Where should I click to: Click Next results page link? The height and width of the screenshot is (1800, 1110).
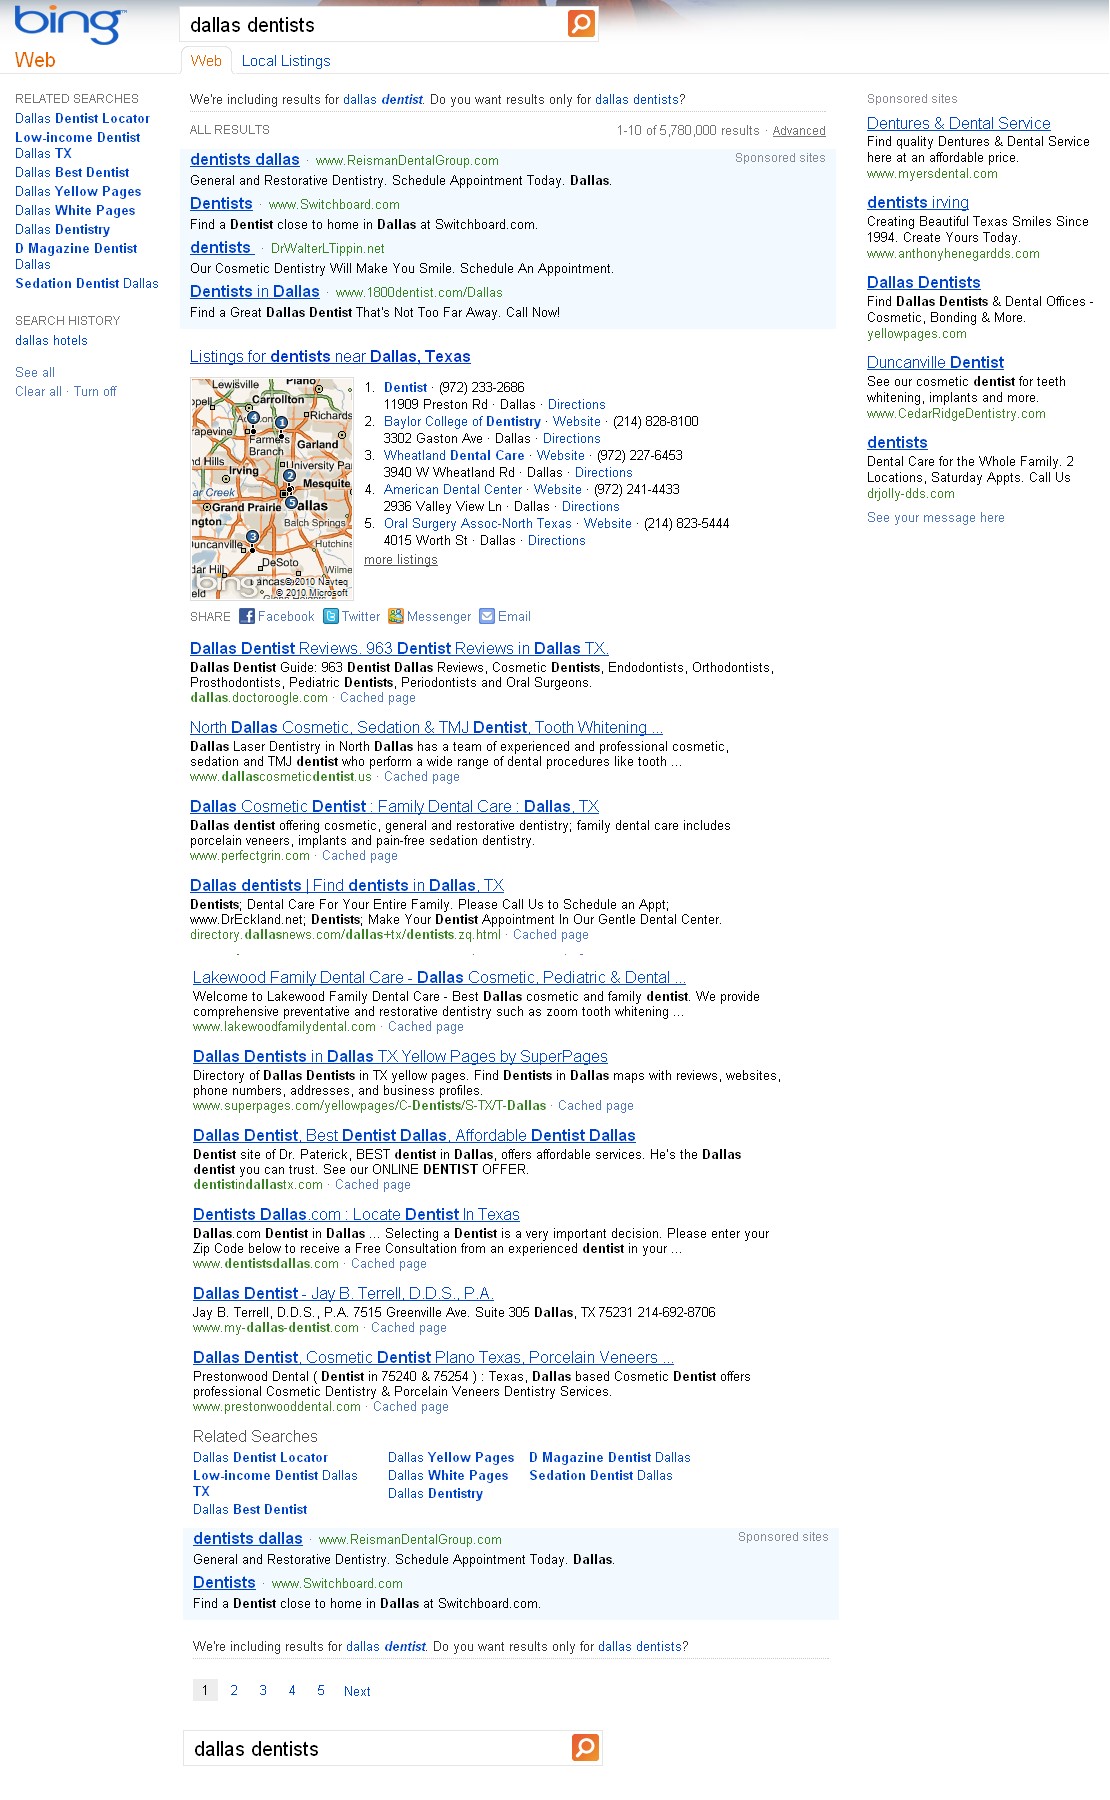[x=357, y=1691]
